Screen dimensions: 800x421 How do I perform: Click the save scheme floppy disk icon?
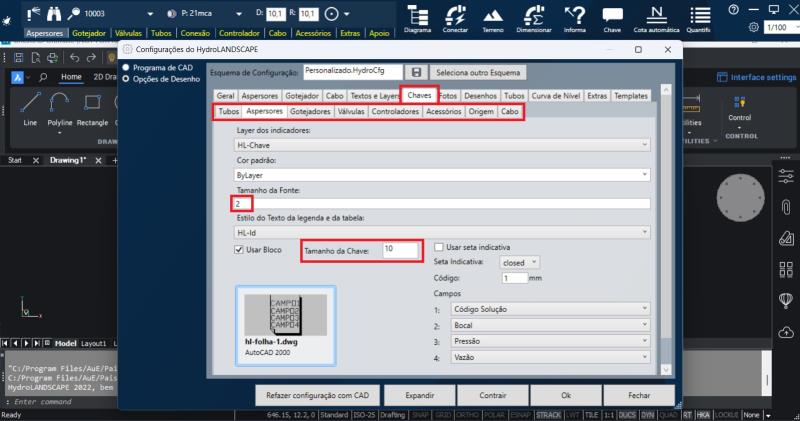click(416, 73)
